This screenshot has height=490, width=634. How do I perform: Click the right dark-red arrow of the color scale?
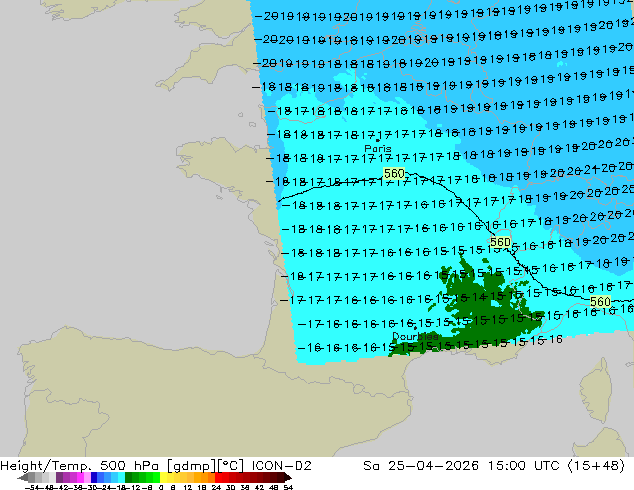click(288, 477)
